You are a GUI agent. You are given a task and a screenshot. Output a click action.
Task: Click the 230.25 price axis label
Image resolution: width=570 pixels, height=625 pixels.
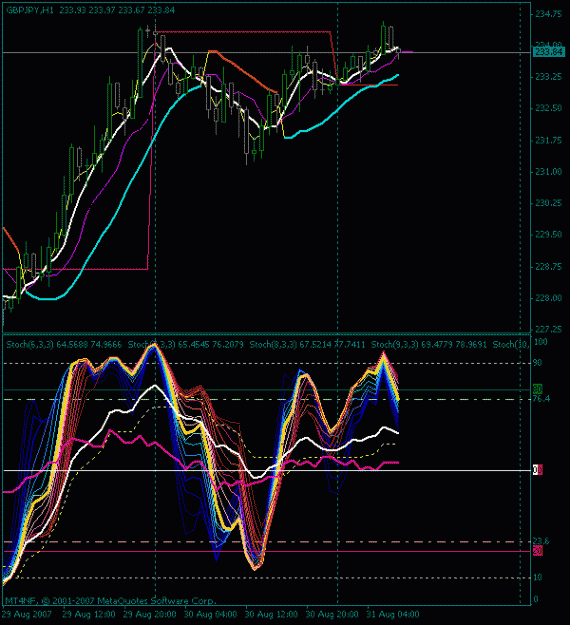(x=548, y=203)
